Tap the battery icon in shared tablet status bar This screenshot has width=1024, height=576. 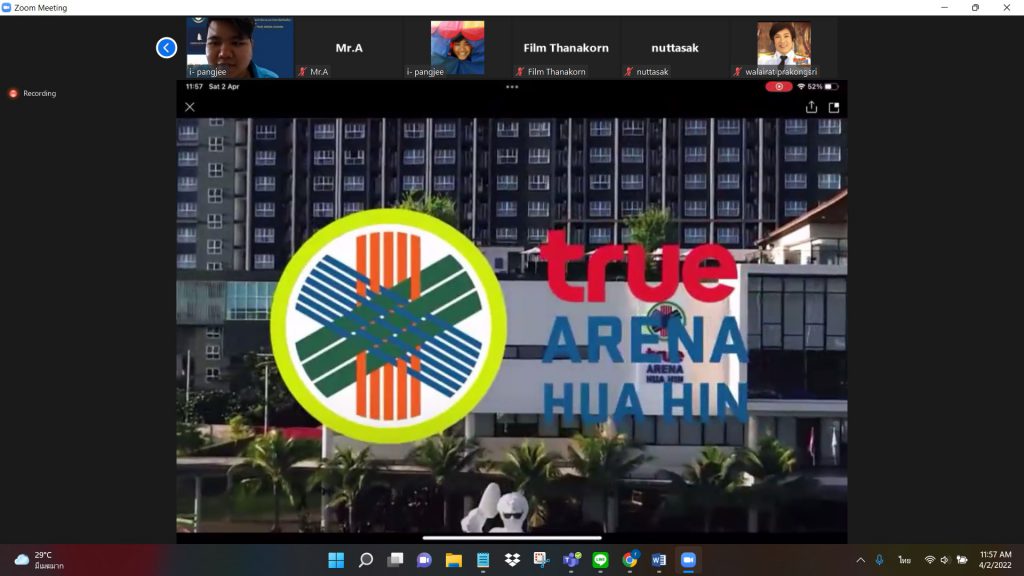[831, 87]
